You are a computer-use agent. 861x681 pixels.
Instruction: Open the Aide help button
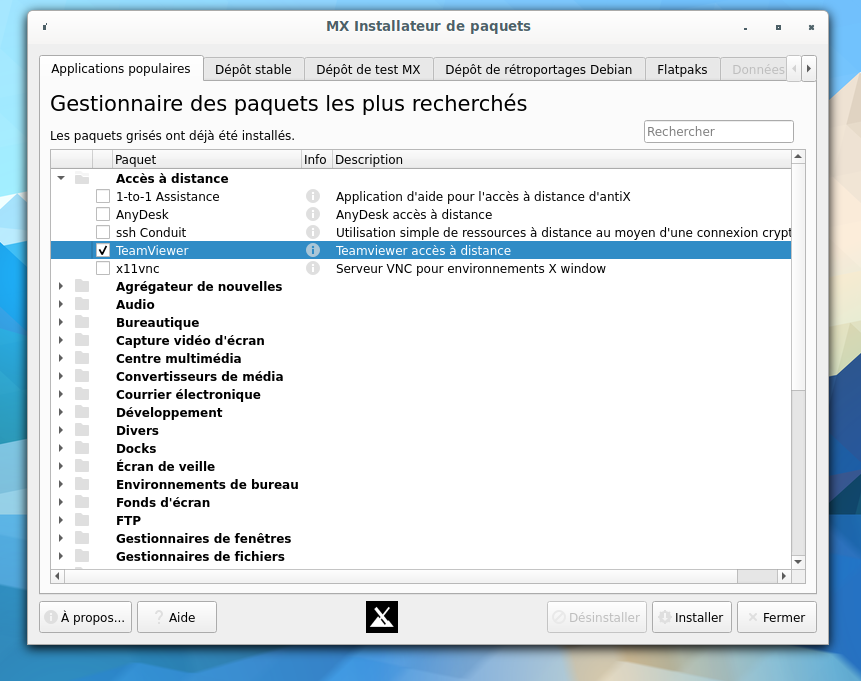click(x=177, y=617)
